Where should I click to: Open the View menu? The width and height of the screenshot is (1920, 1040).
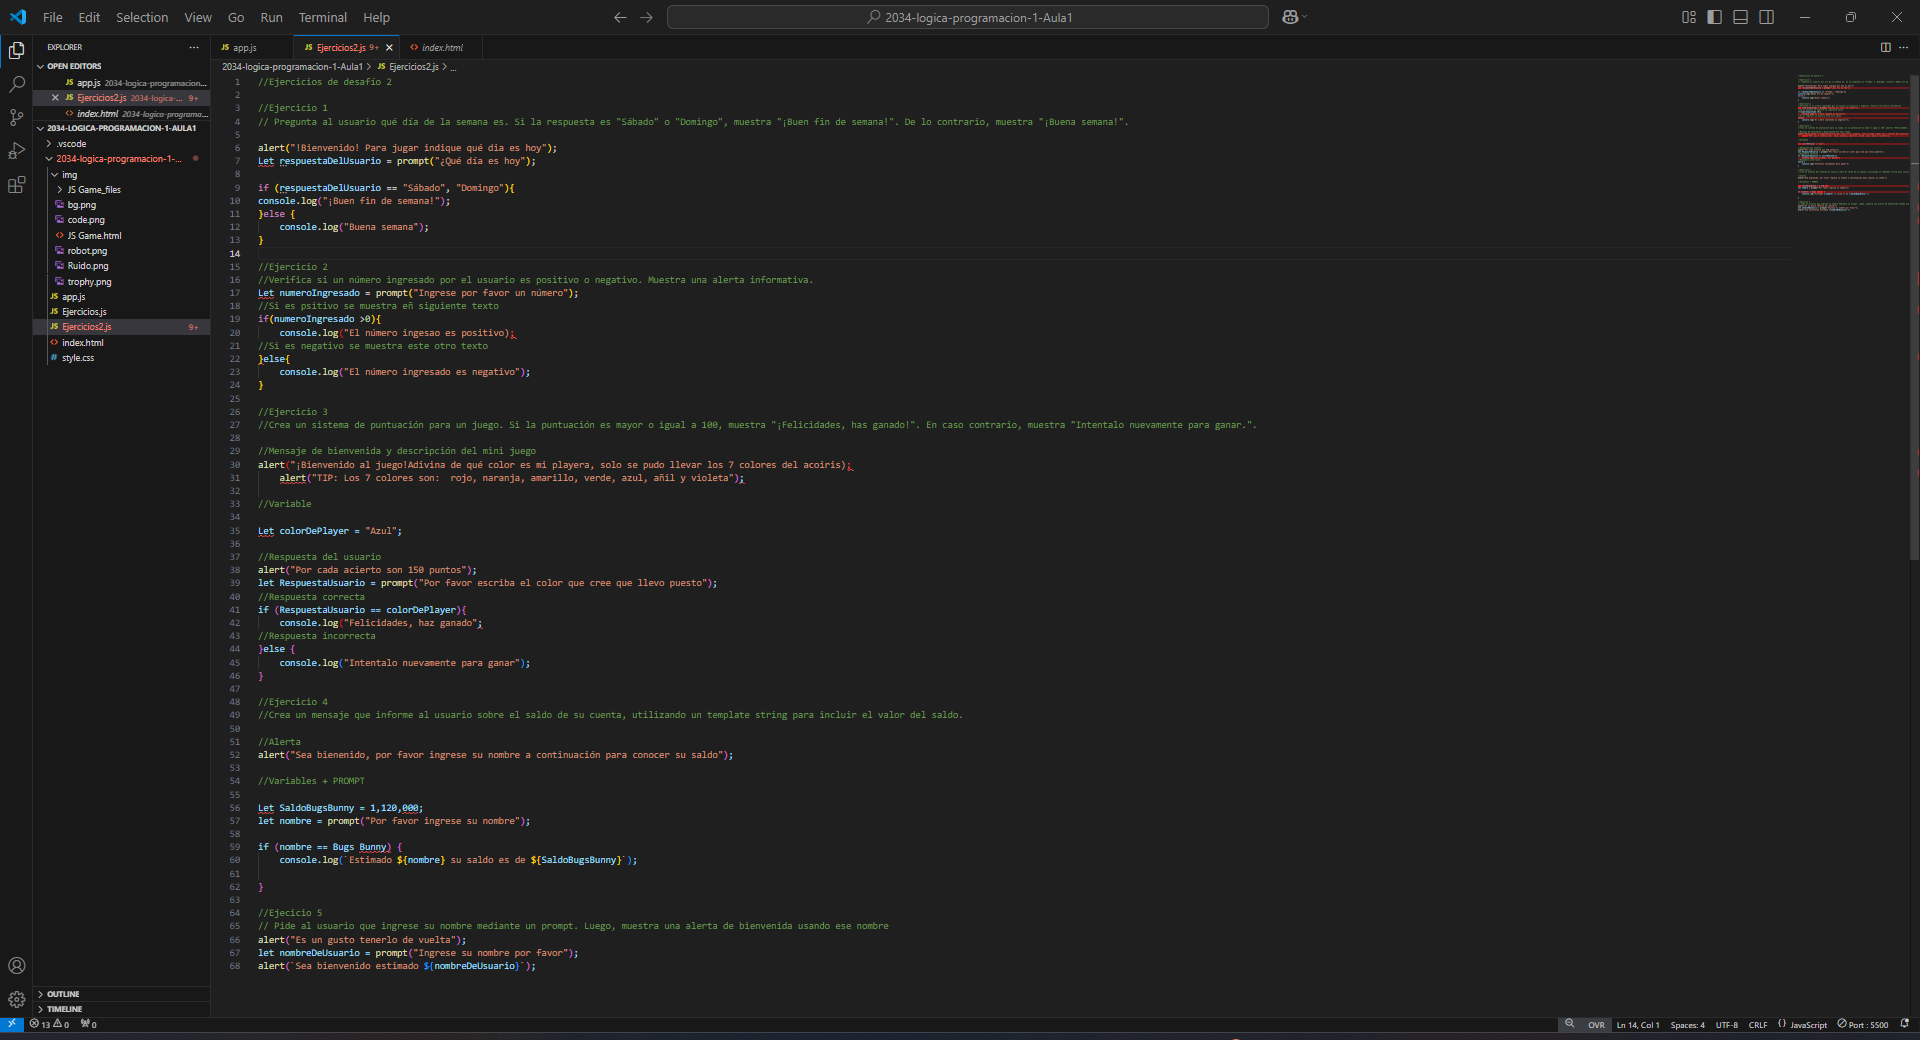click(x=198, y=17)
